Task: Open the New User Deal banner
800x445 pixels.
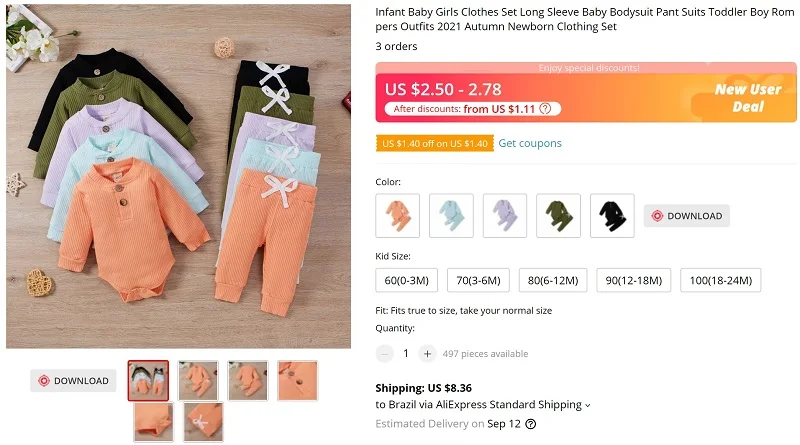Action: pyautogui.click(x=748, y=98)
